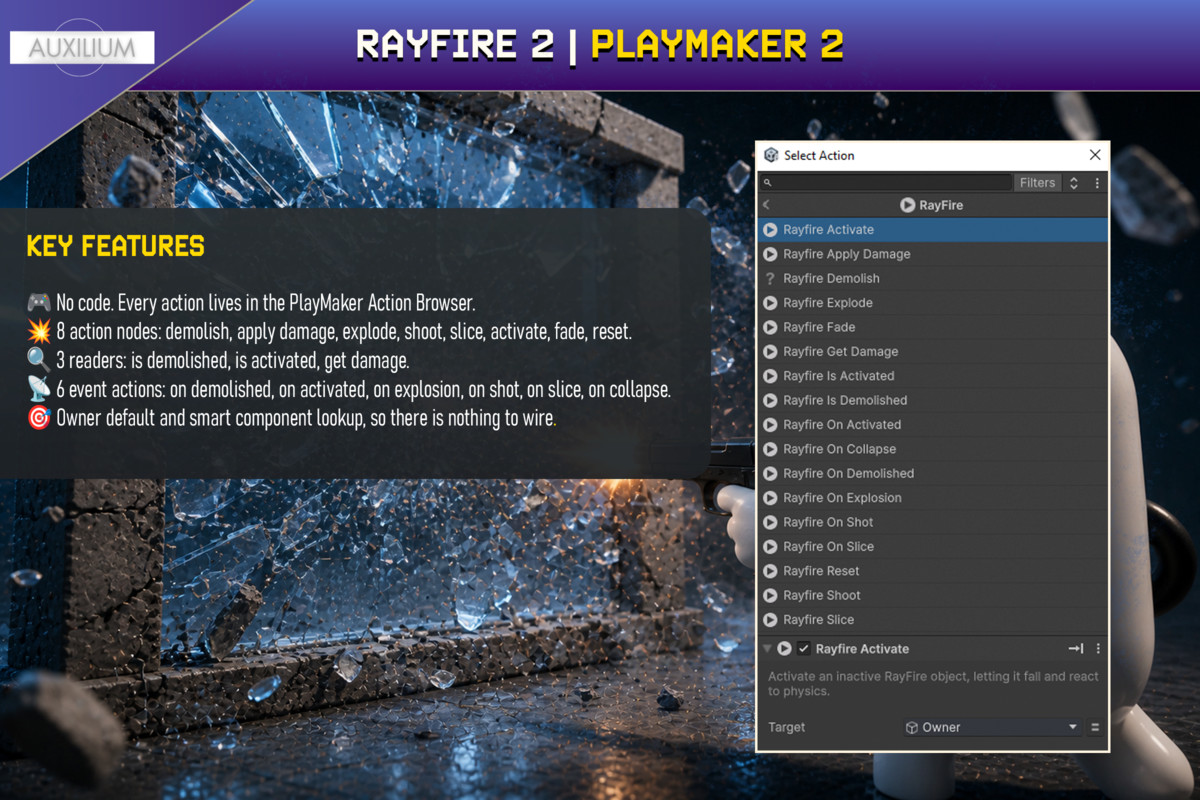
Task: Click the arrow-to-bar icon in Rayfire Activate preview
Action: click(x=1076, y=649)
